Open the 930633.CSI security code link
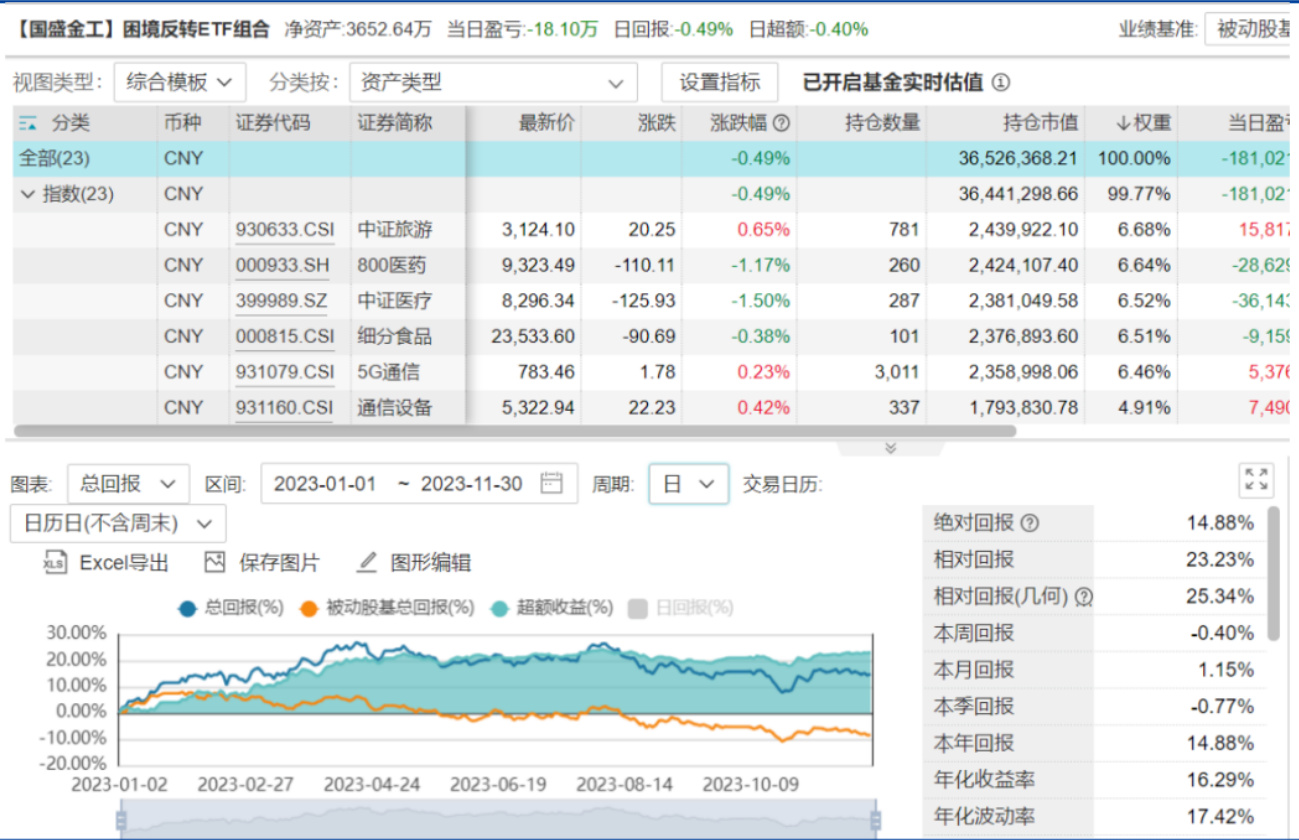Image resolution: width=1299 pixels, height=840 pixels. click(285, 230)
